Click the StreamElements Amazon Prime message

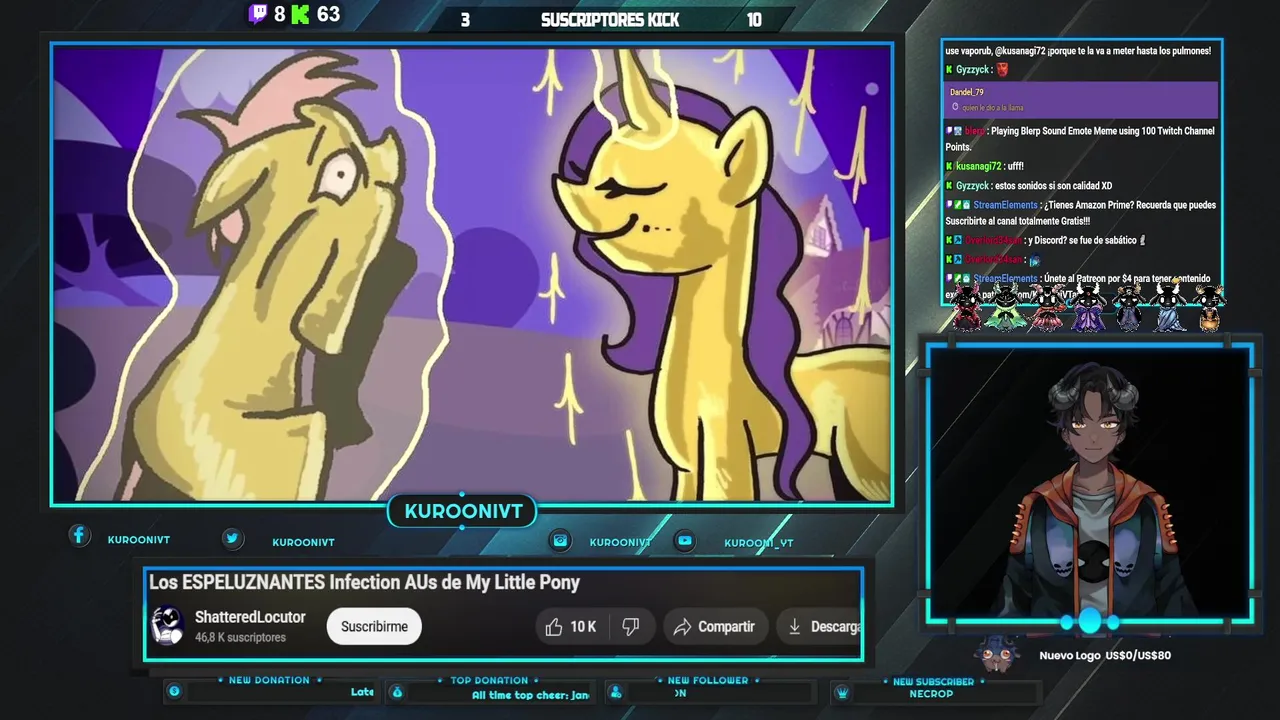pyautogui.click(x=1081, y=213)
